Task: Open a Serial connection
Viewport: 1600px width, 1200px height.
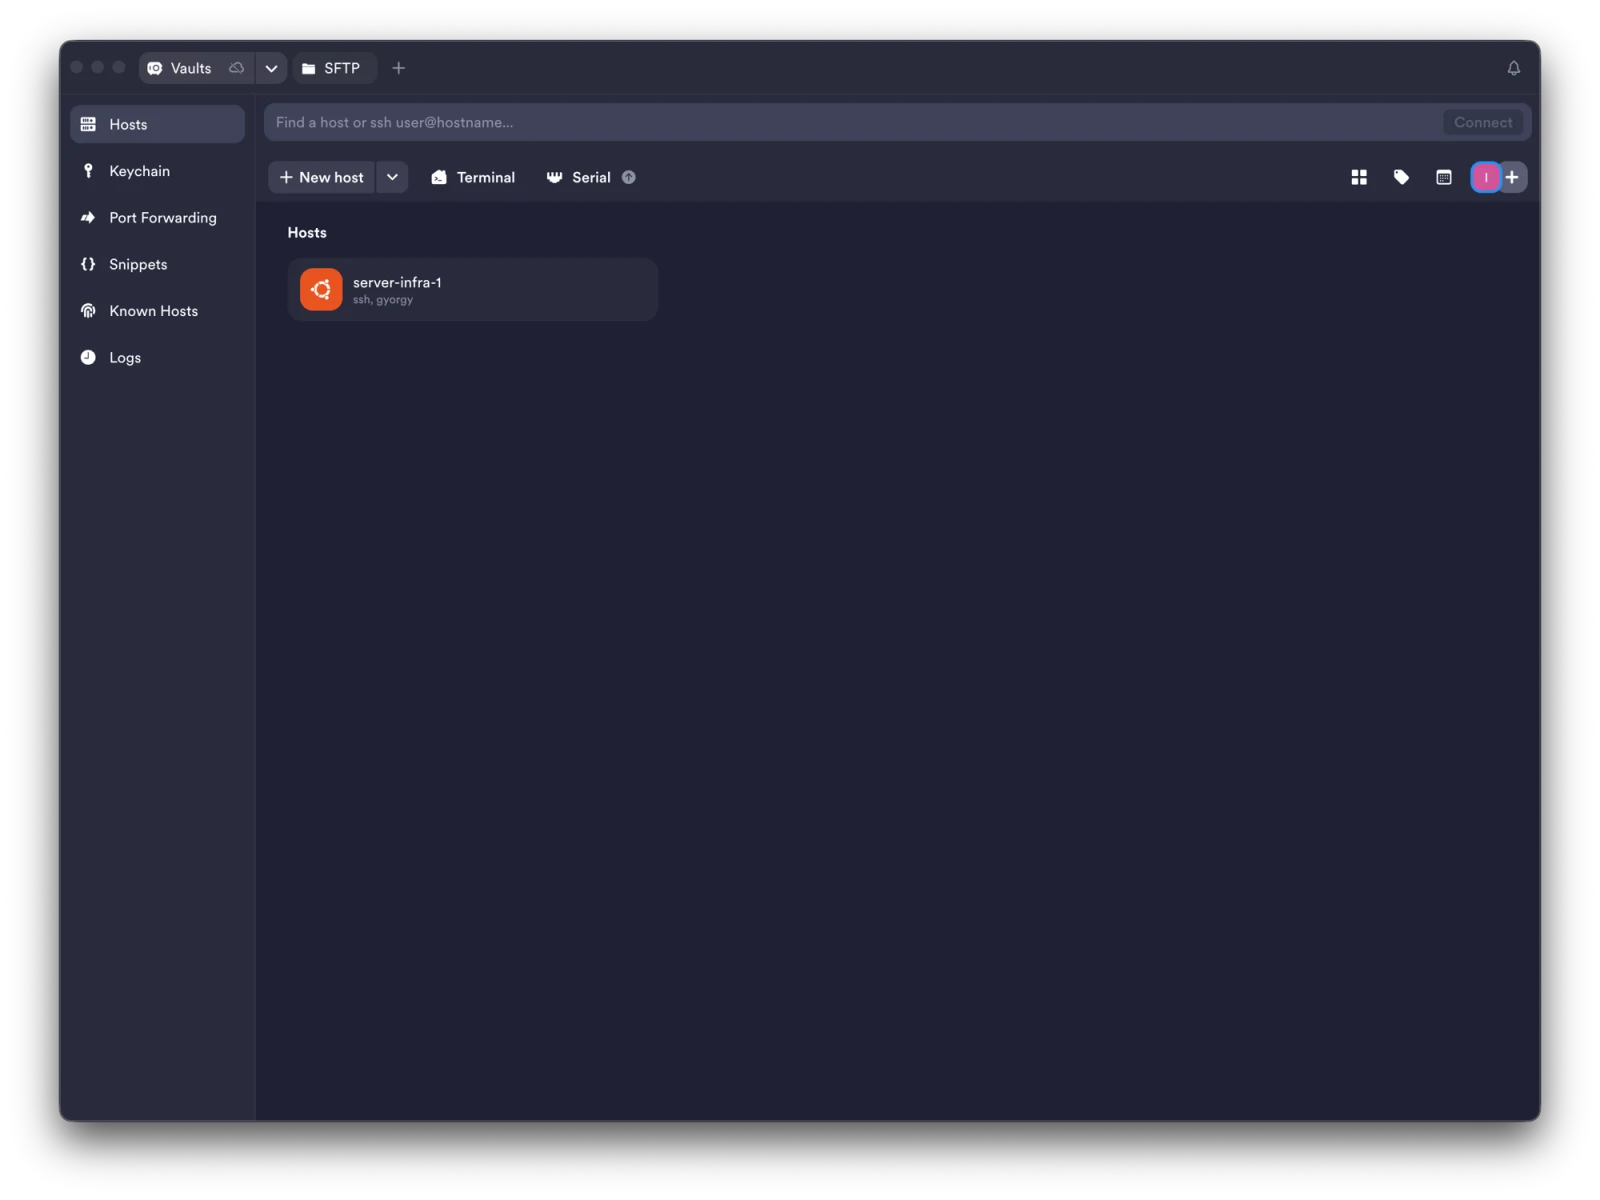Action: click(578, 177)
